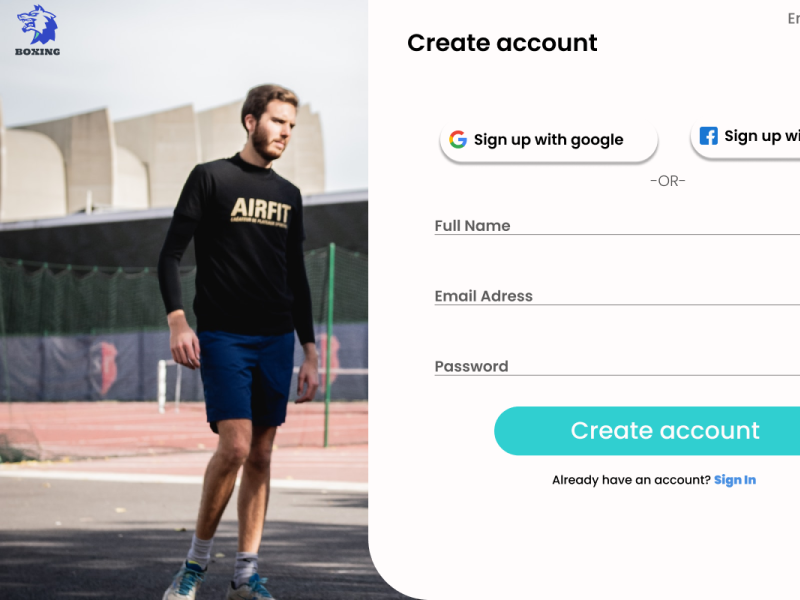Click the AIRFIT text on the shirt

(x=261, y=210)
